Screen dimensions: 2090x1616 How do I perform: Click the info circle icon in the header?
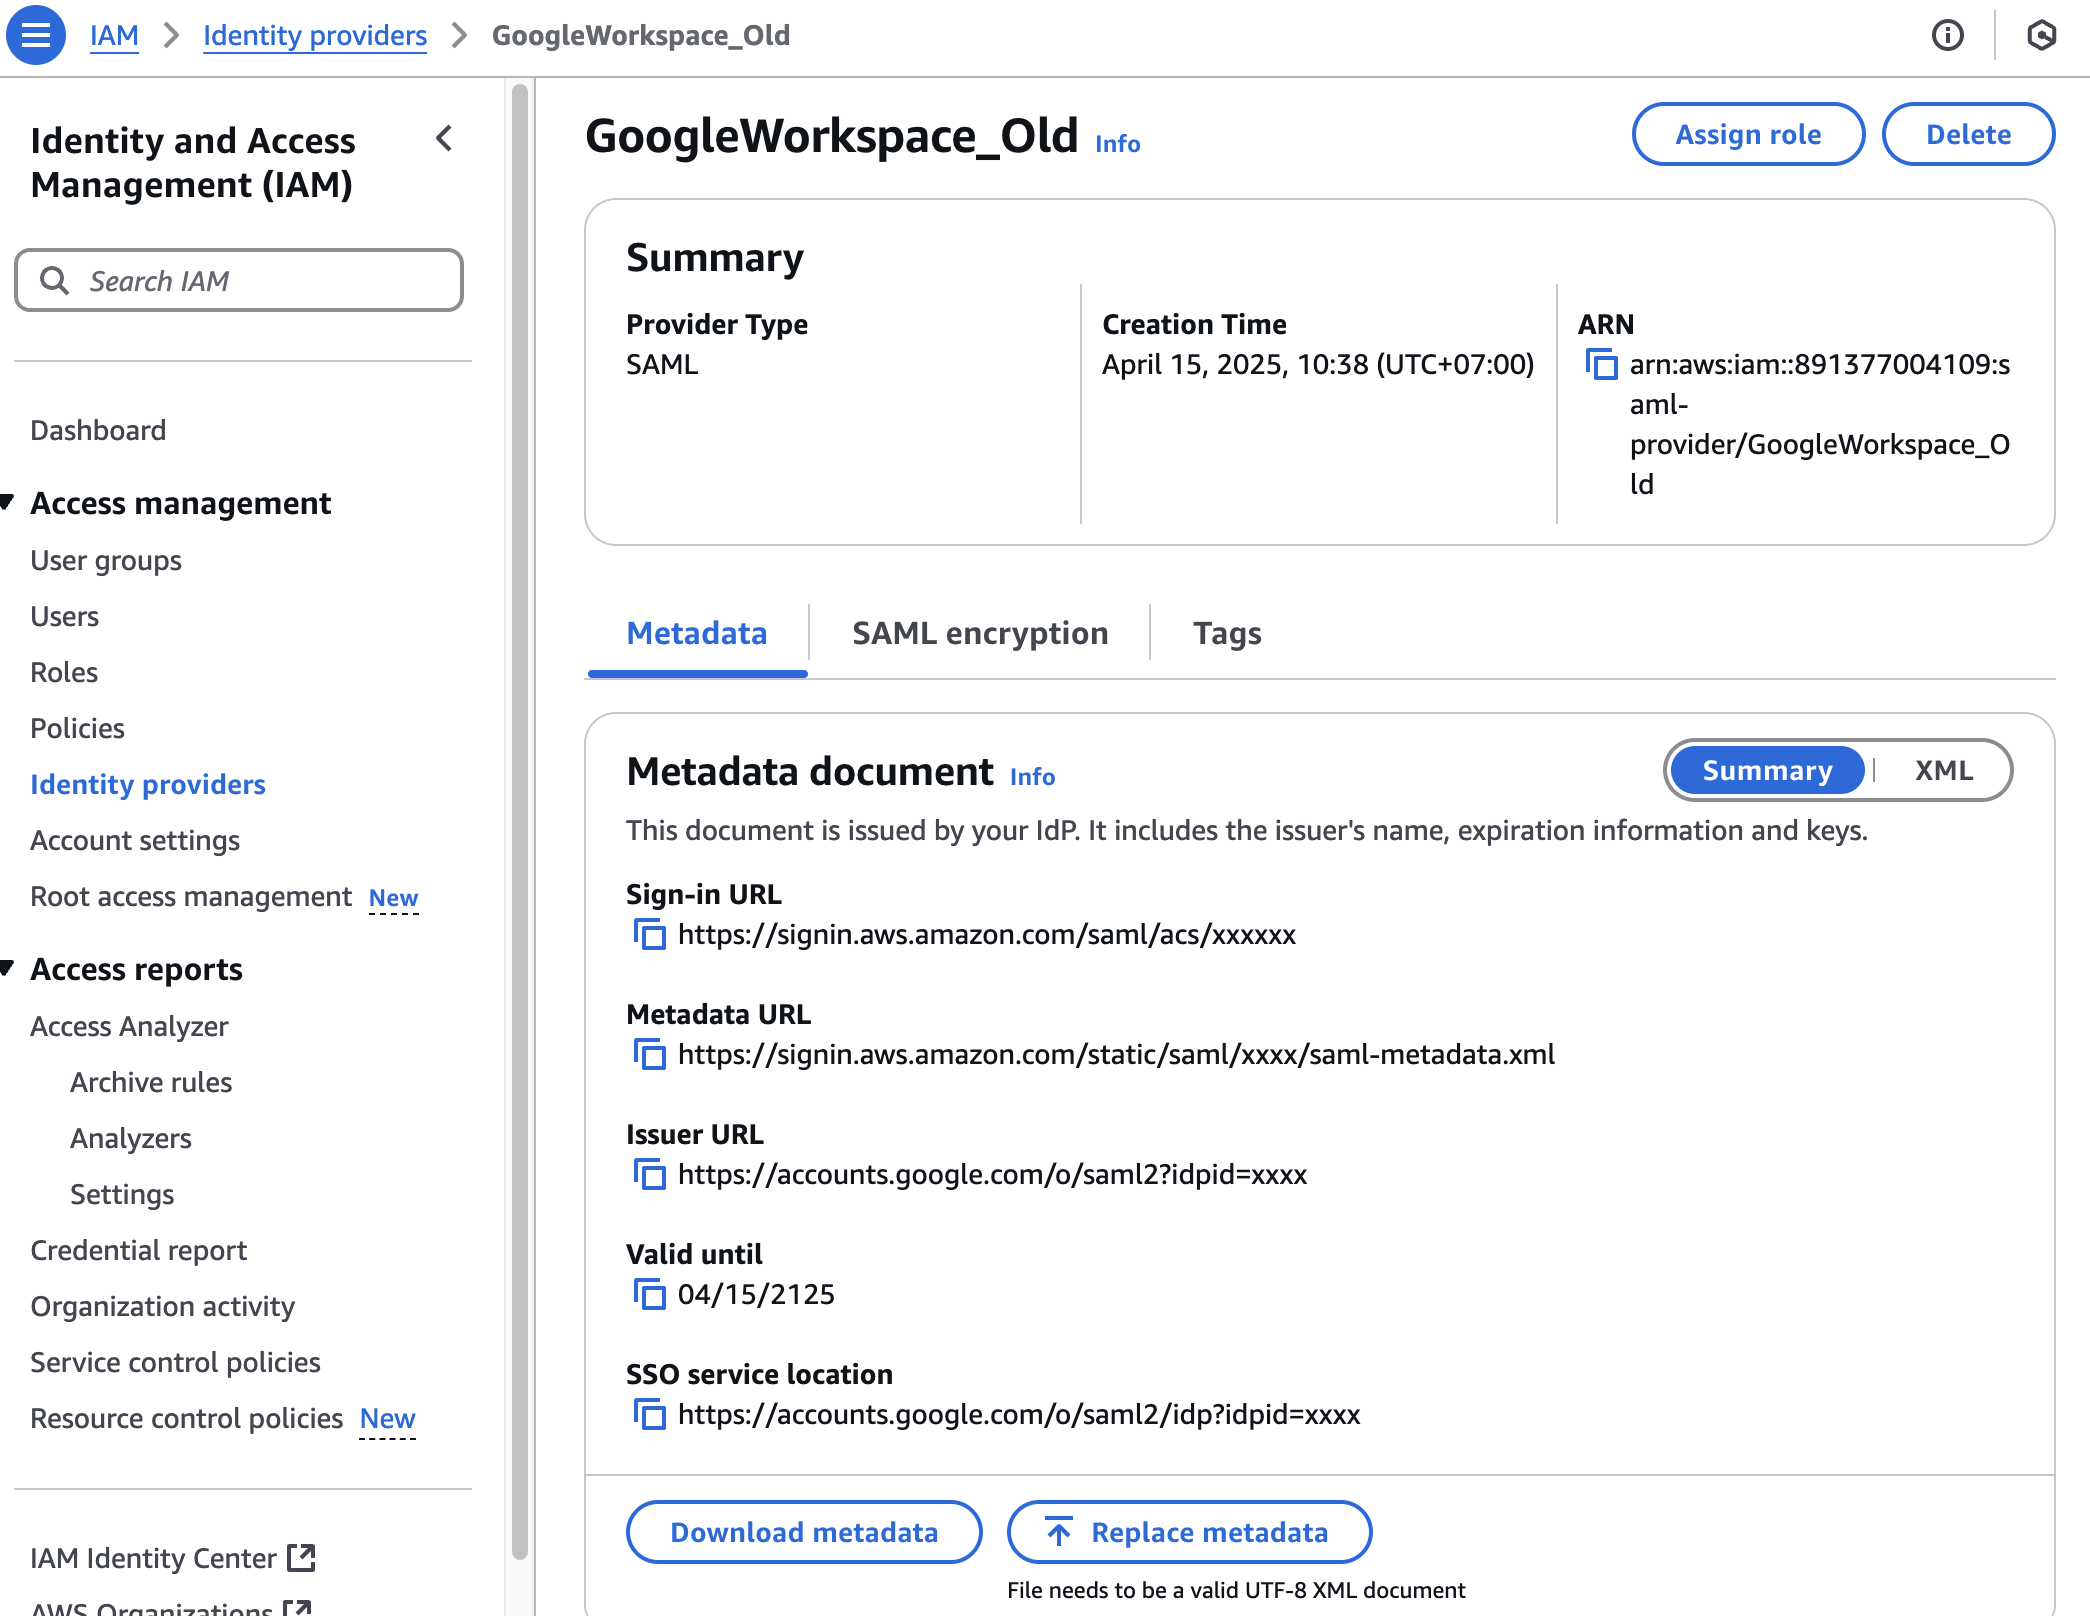[x=1947, y=35]
